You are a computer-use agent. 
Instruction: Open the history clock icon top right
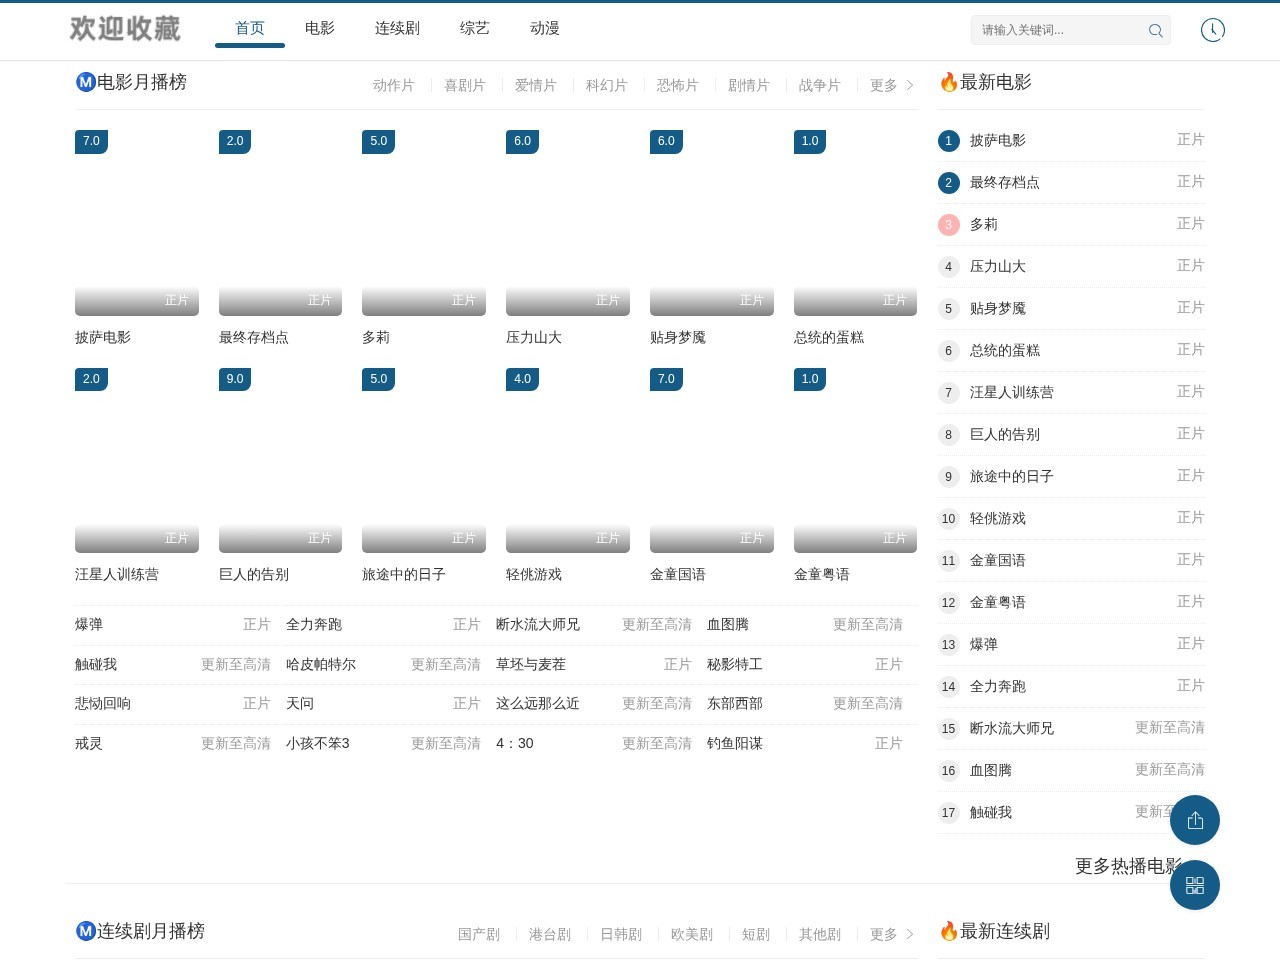pyautogui.click(x=1212, y=30)
